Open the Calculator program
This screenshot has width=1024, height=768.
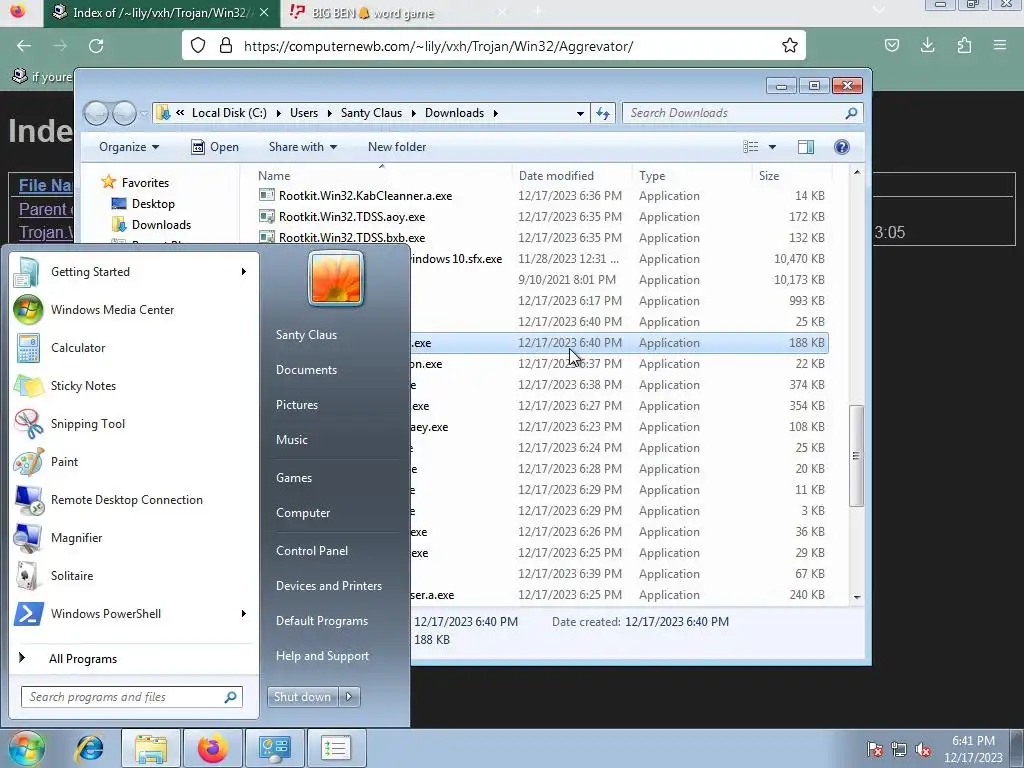[x=133, y=347]
